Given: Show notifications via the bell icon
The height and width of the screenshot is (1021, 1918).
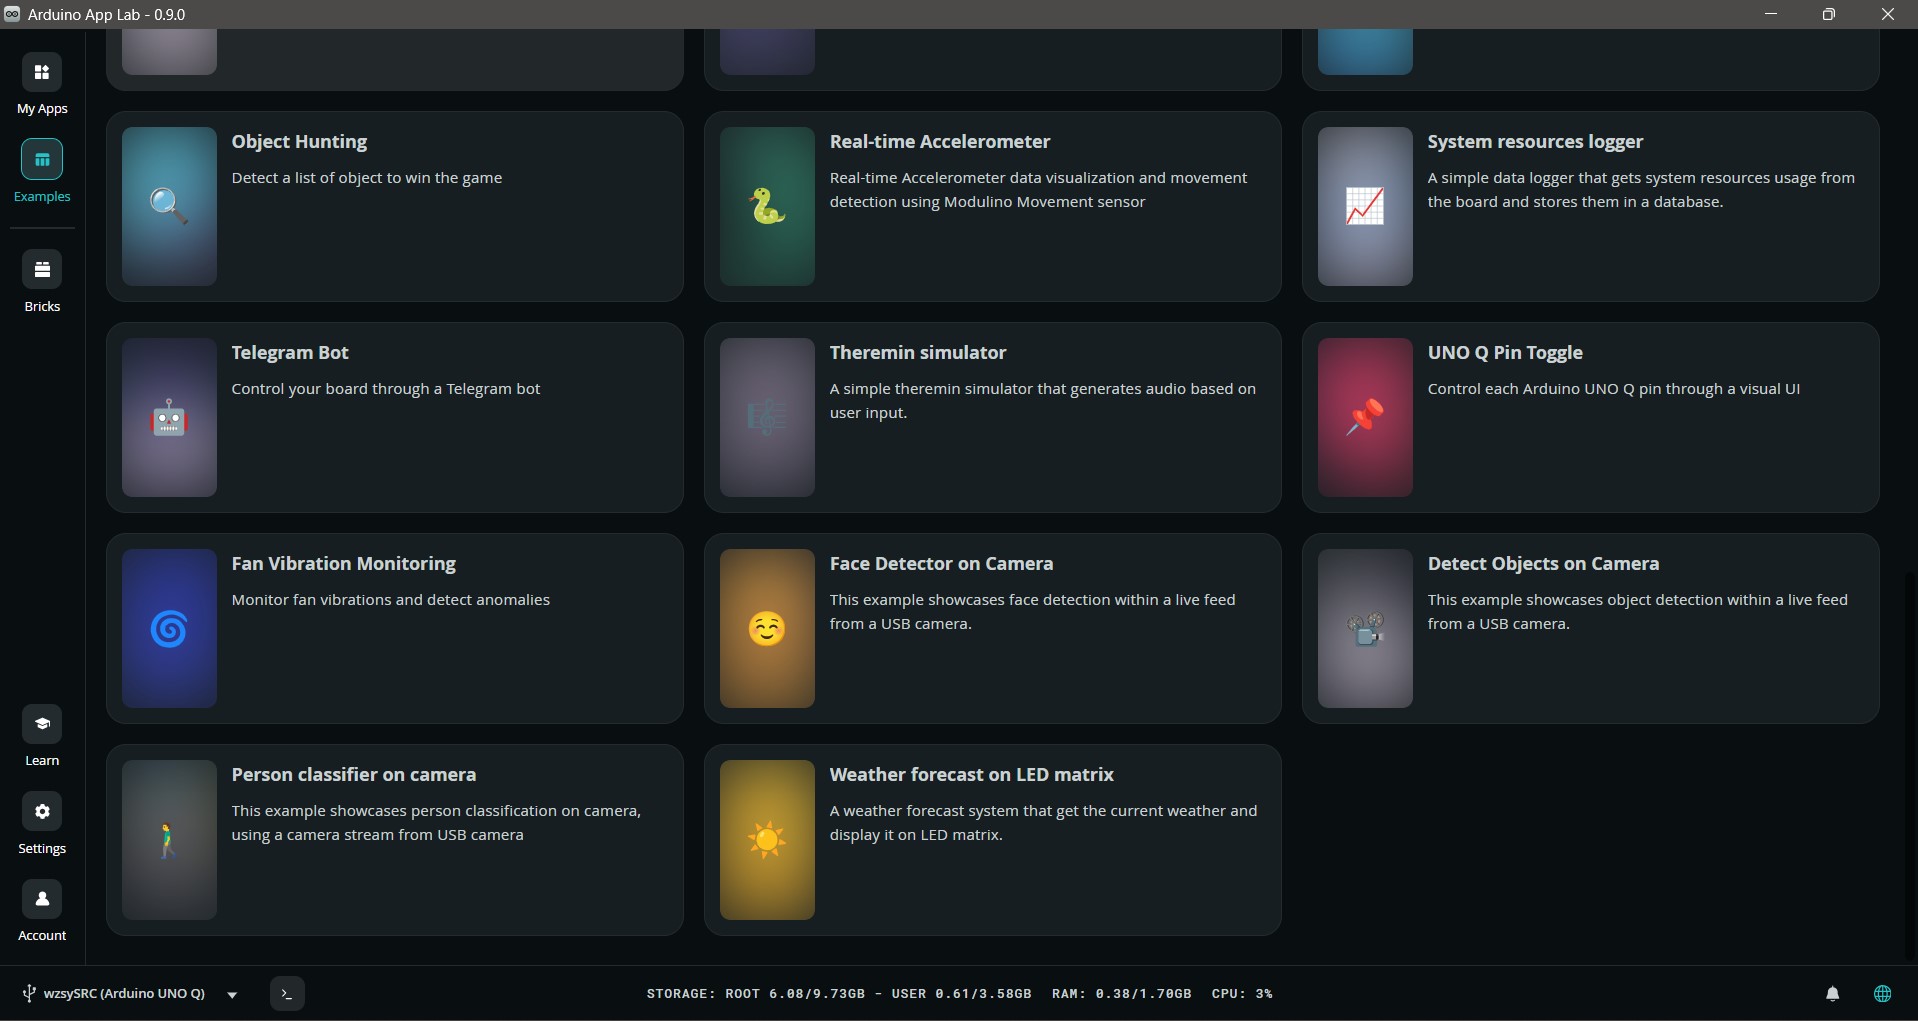Looking at the screenshot, I should (x=1833, y=994).
